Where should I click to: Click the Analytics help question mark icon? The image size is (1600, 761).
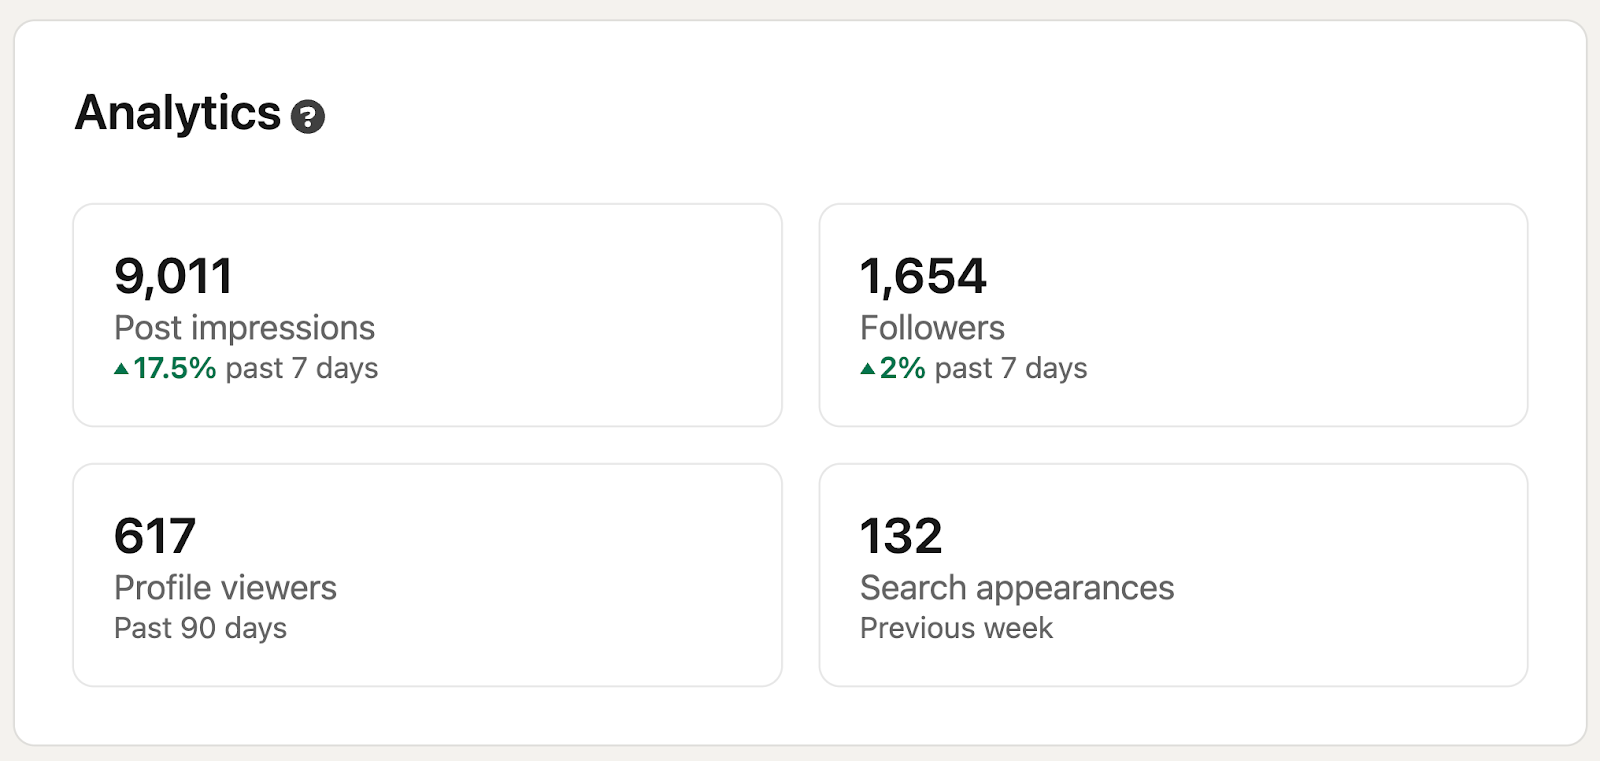[x=310, y=117]
